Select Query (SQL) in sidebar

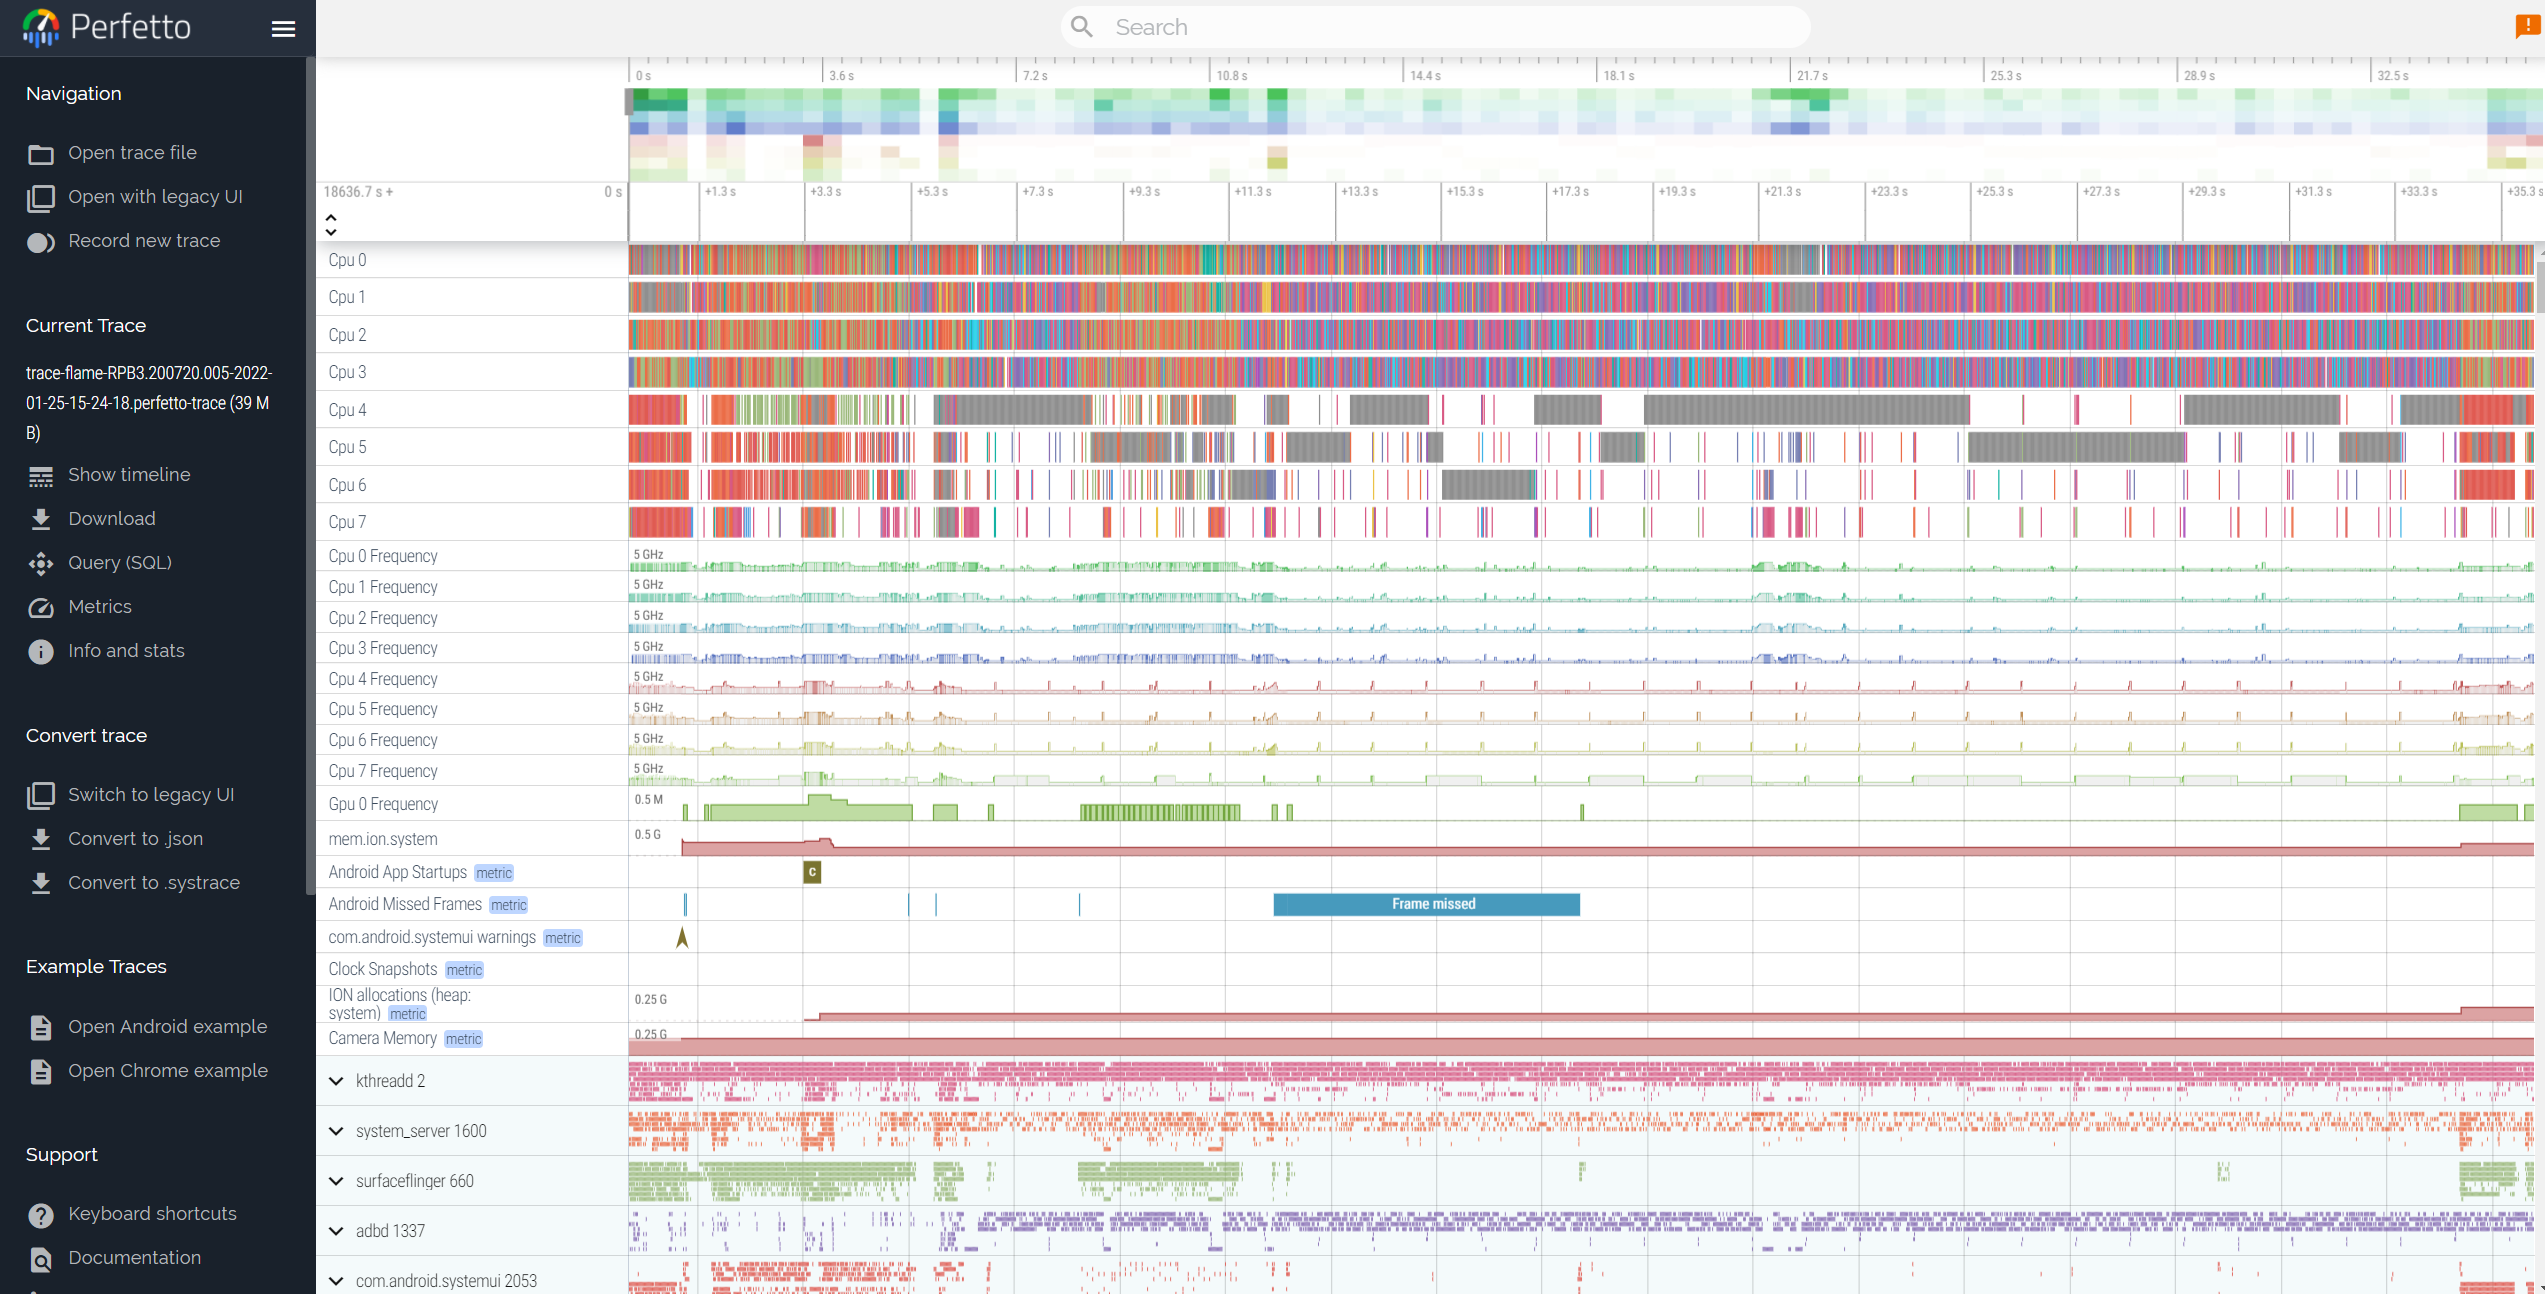tap(120, 563)
